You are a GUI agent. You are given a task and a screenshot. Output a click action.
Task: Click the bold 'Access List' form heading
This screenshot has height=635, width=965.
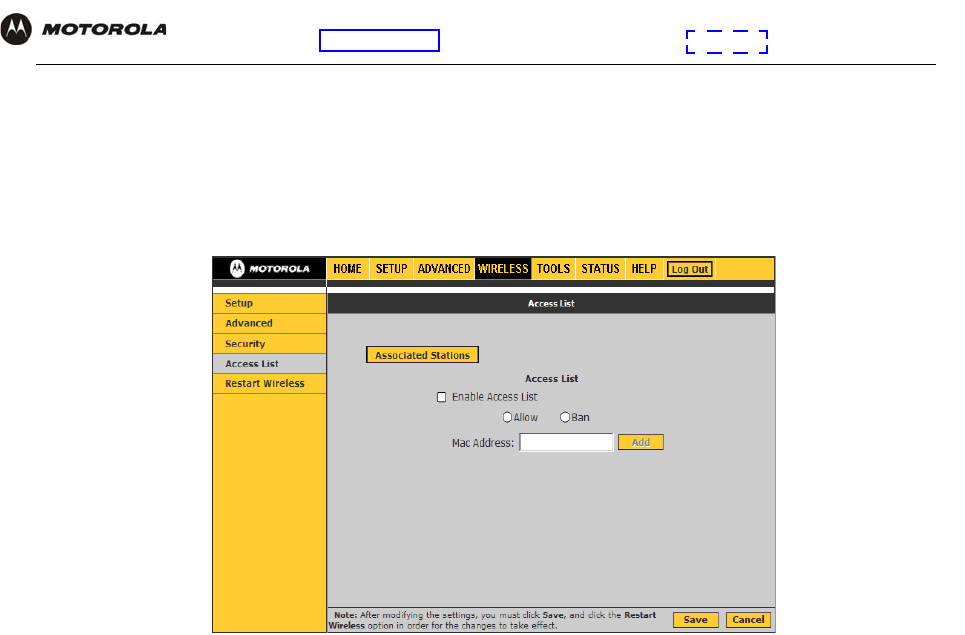point(551,379)
